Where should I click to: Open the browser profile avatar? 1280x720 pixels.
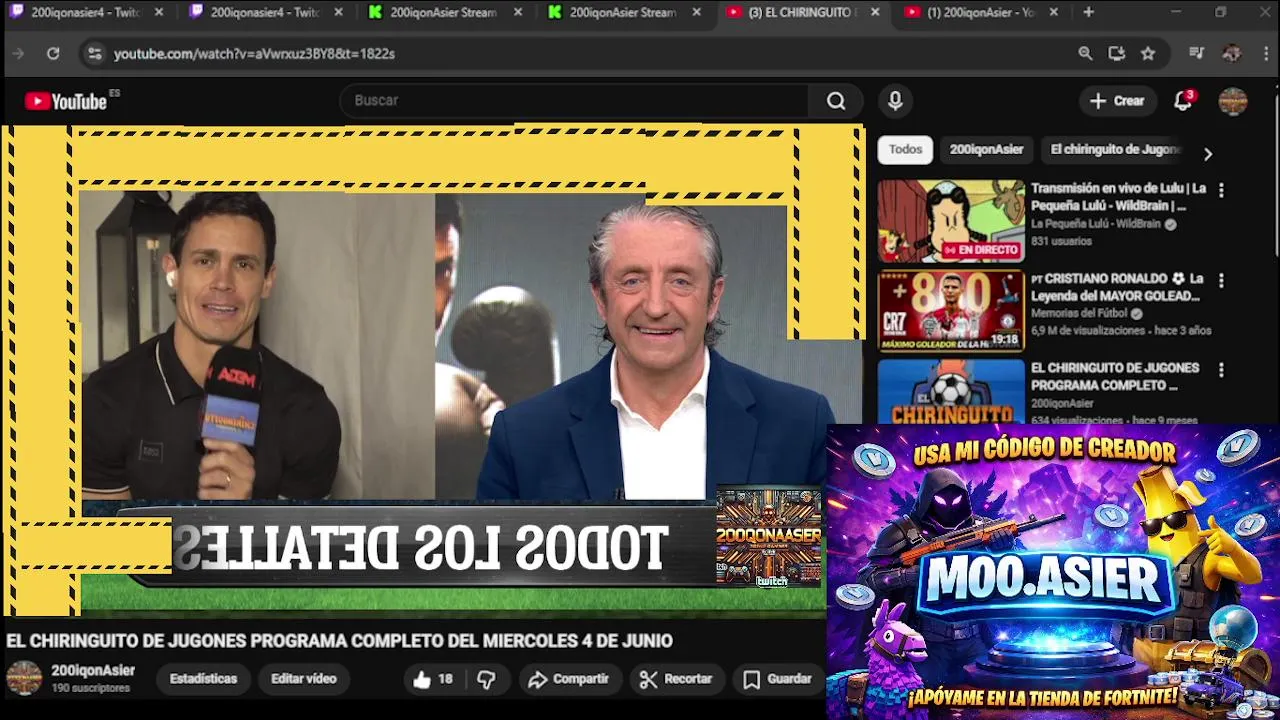(x=1232, y=54)
